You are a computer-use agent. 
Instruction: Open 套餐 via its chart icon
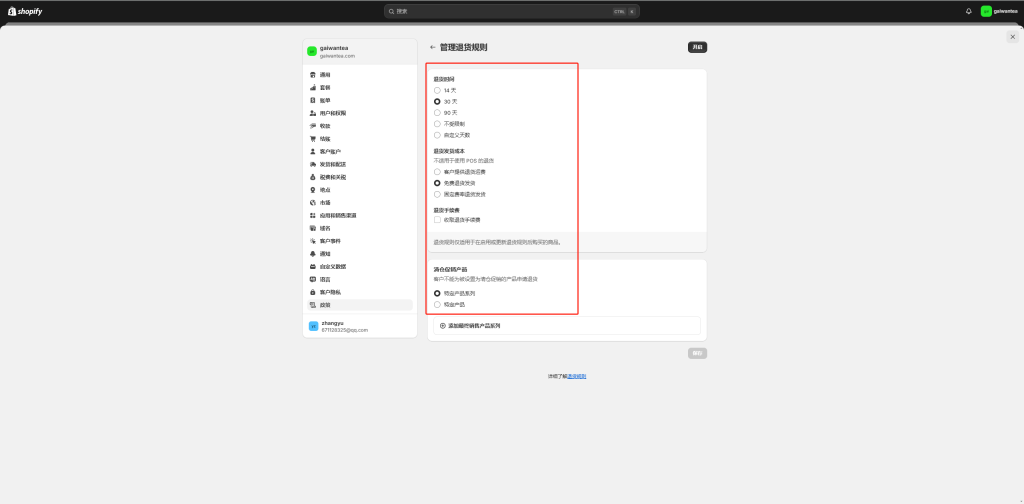coord(313,87)
